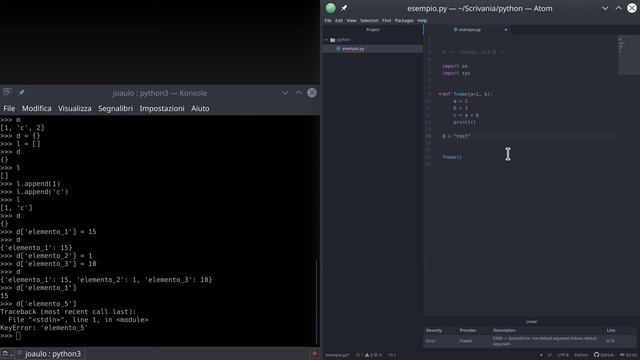Click Linter panel title
The image size is (640, 360).
coord(531,322)
